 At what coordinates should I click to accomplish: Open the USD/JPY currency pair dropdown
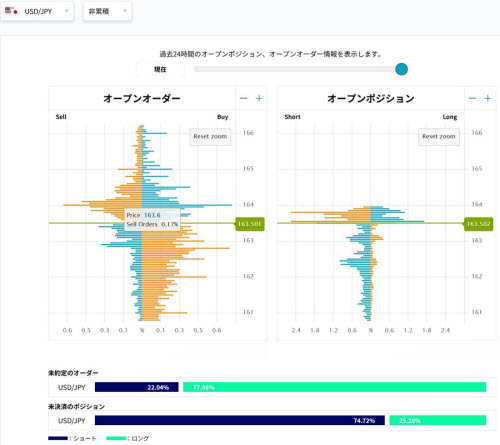37,11
